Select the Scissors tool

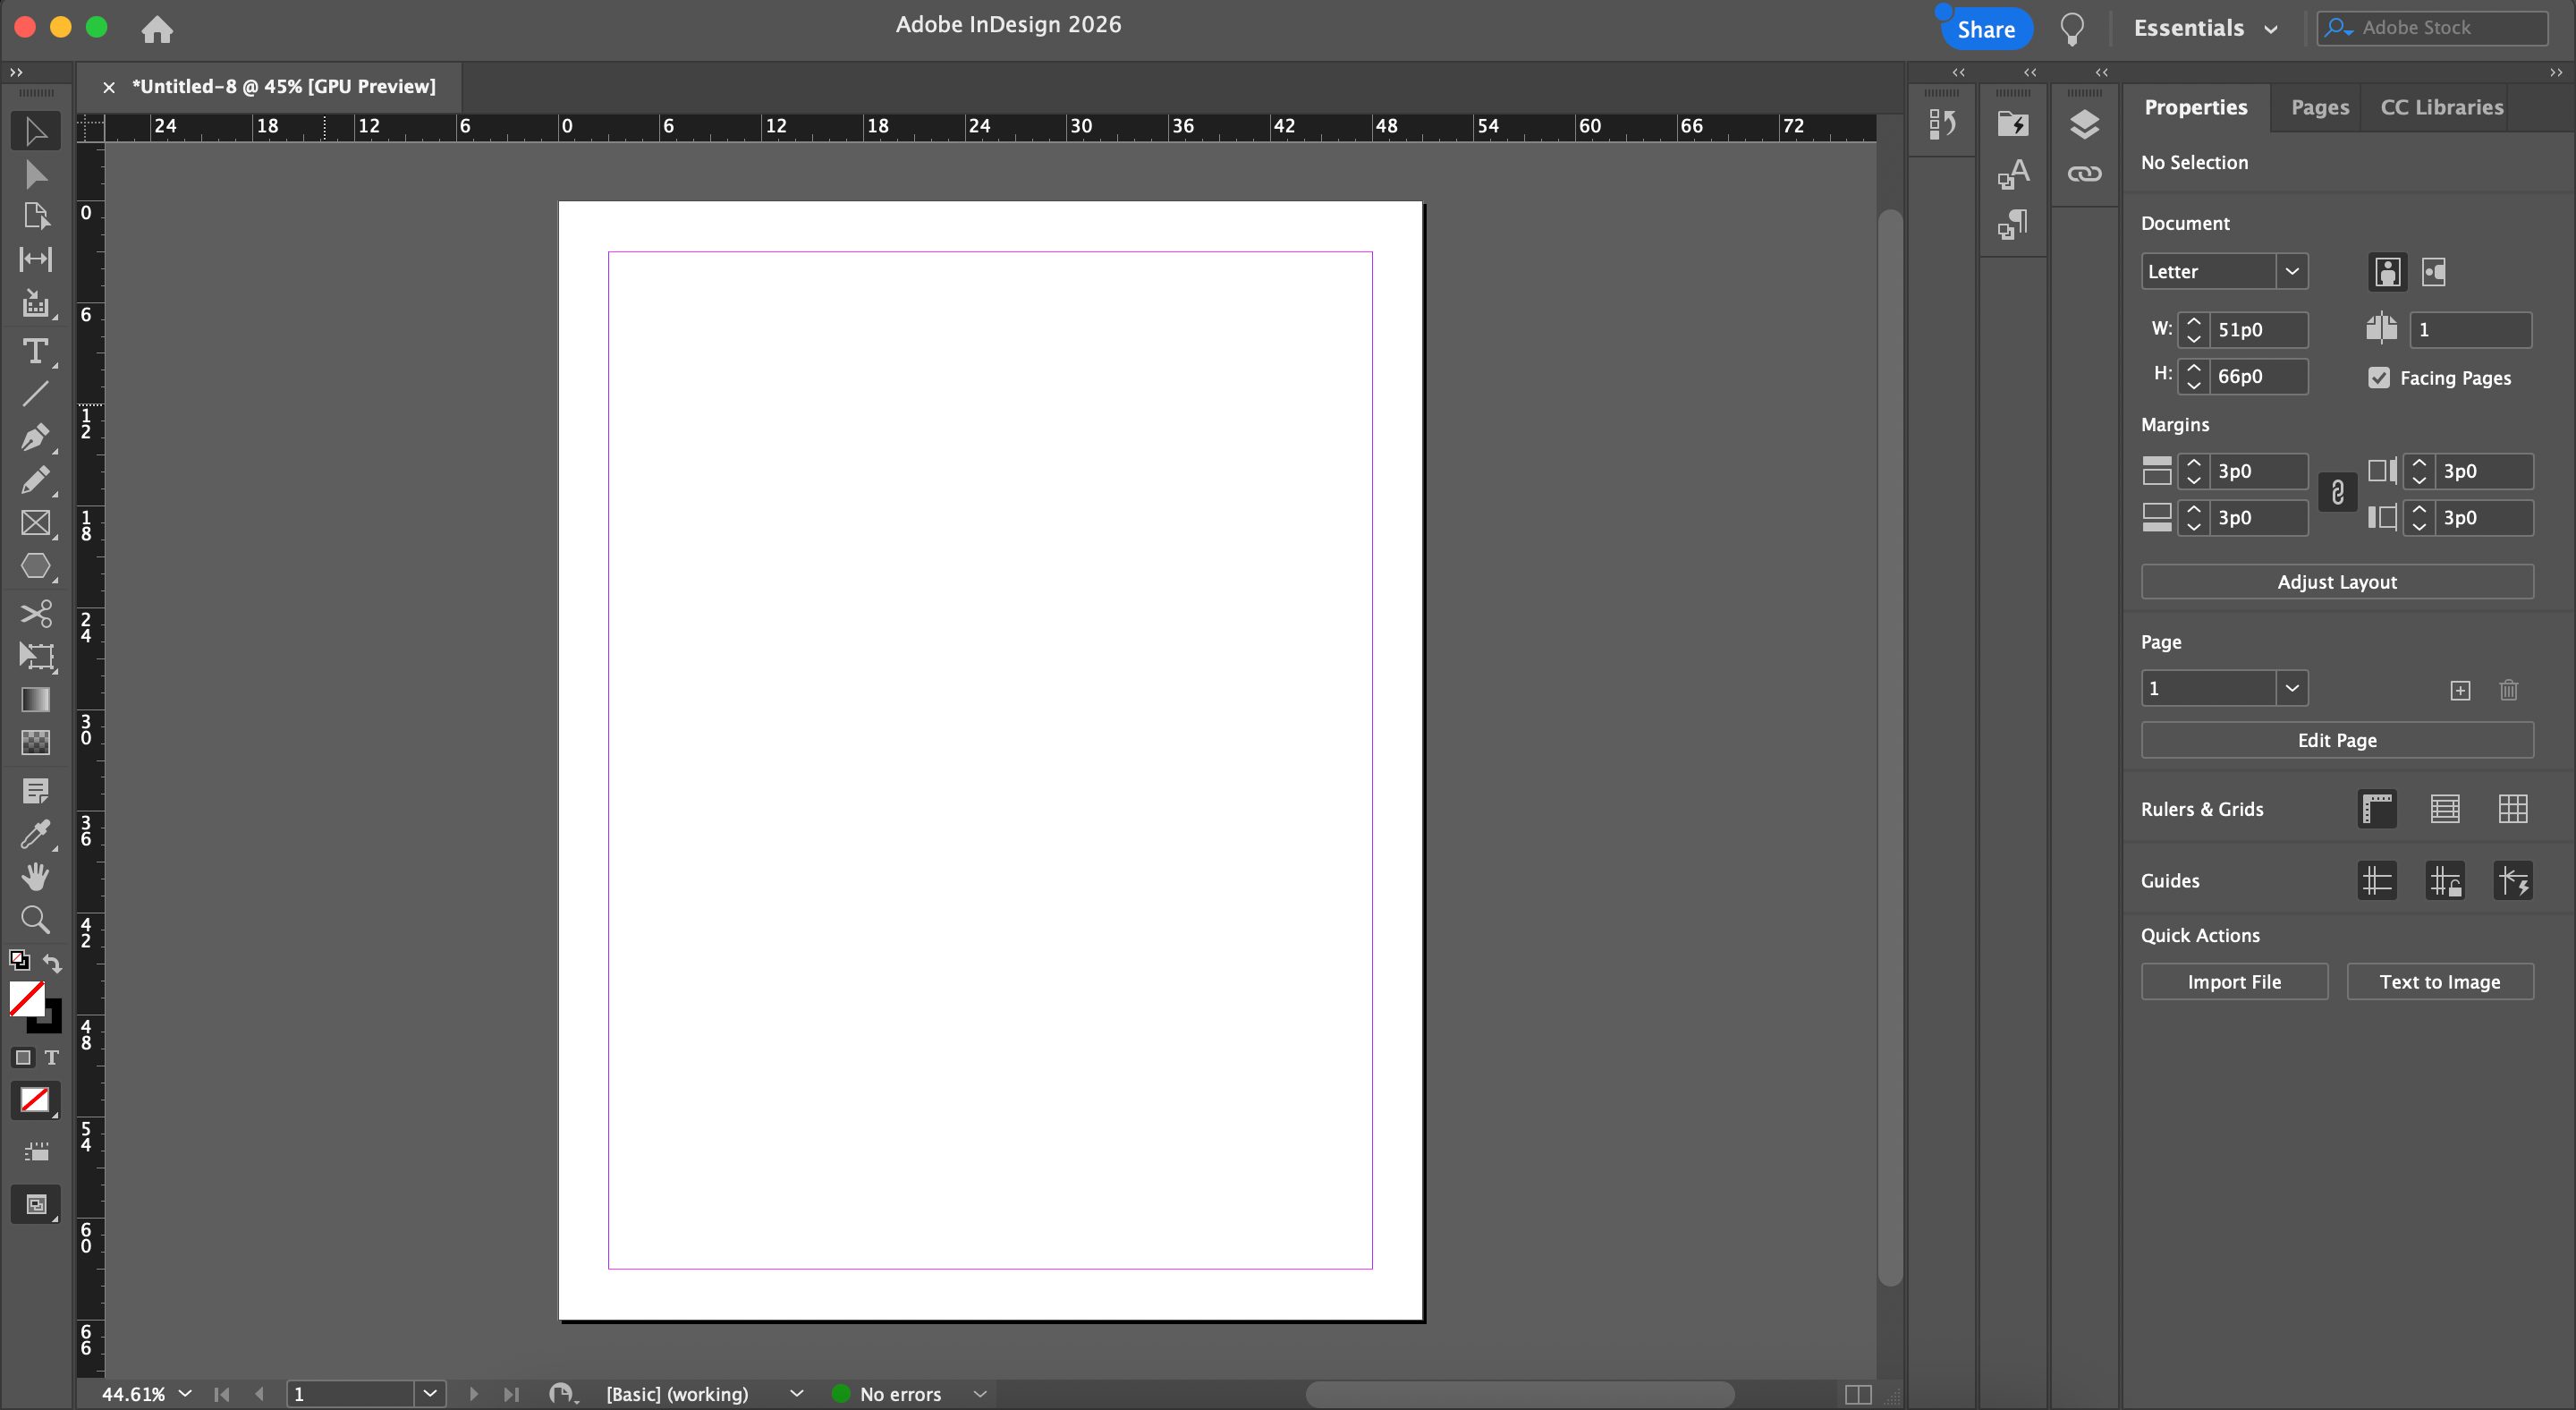click(x=35, y=613)
